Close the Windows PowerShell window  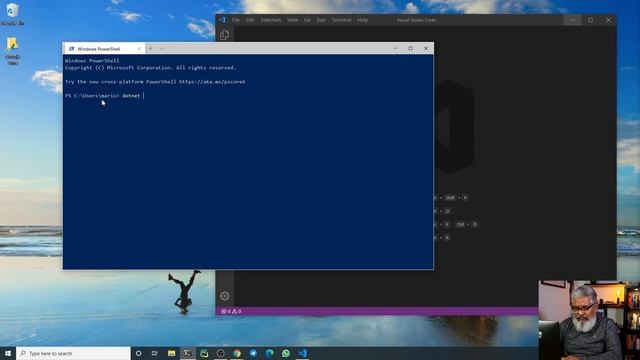pos(426,48)
